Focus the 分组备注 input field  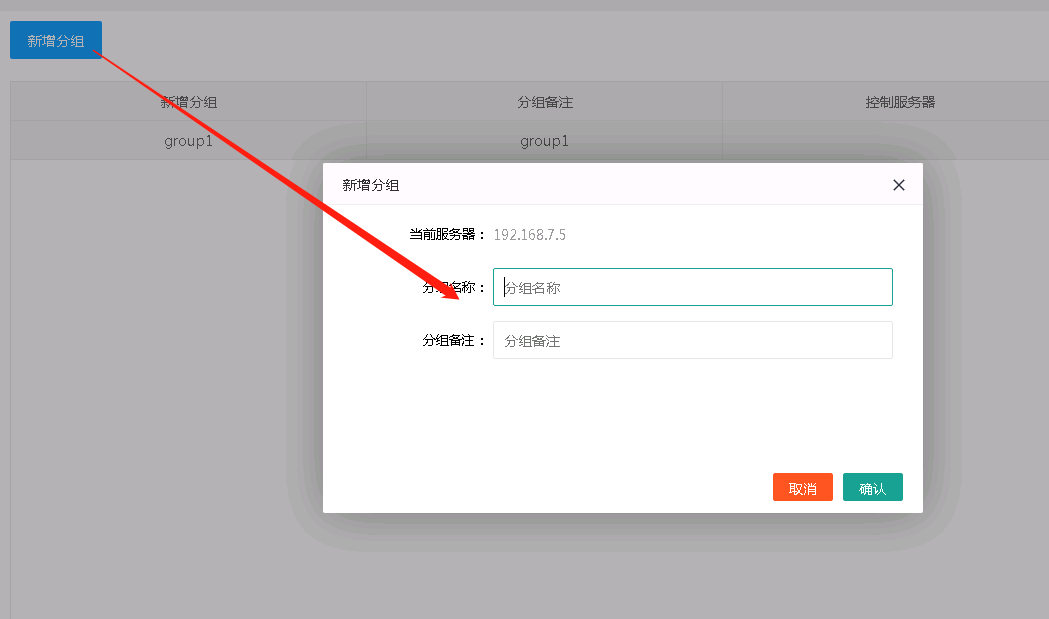(x=692, y=340)
